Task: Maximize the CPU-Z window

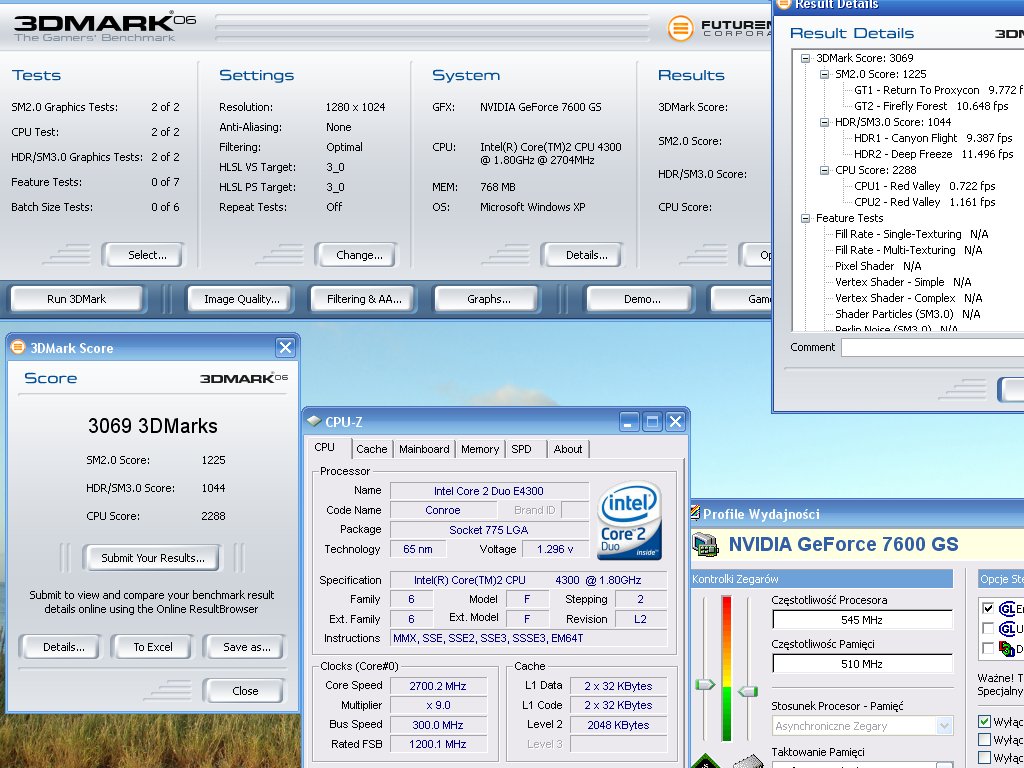Action: (652, 422)
